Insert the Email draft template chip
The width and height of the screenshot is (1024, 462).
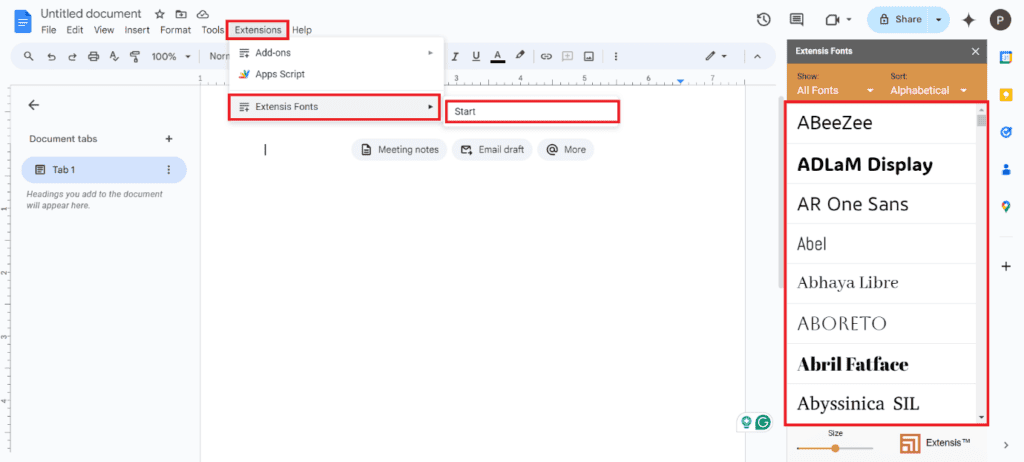point(492,150)
